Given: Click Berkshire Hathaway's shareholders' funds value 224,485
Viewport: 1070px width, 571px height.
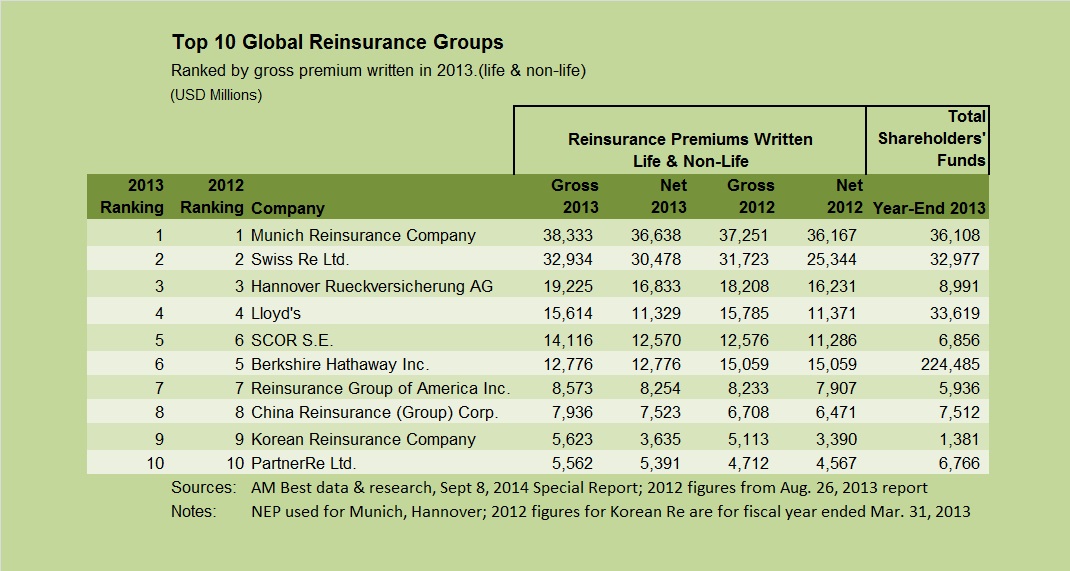Looking at the screenshot, I should [948, 363].
